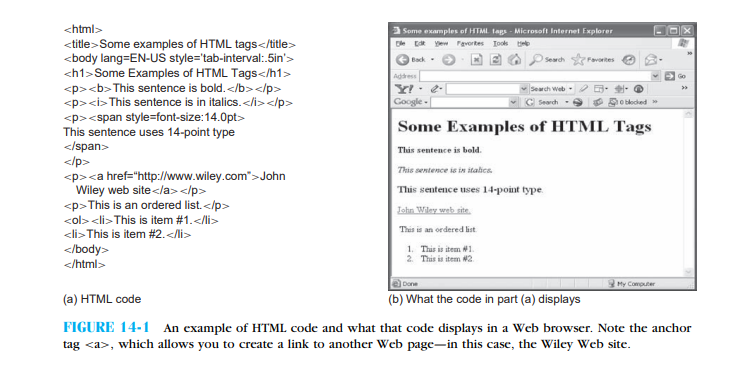Click the Google logo on Google toolbar

click(408, 102)
